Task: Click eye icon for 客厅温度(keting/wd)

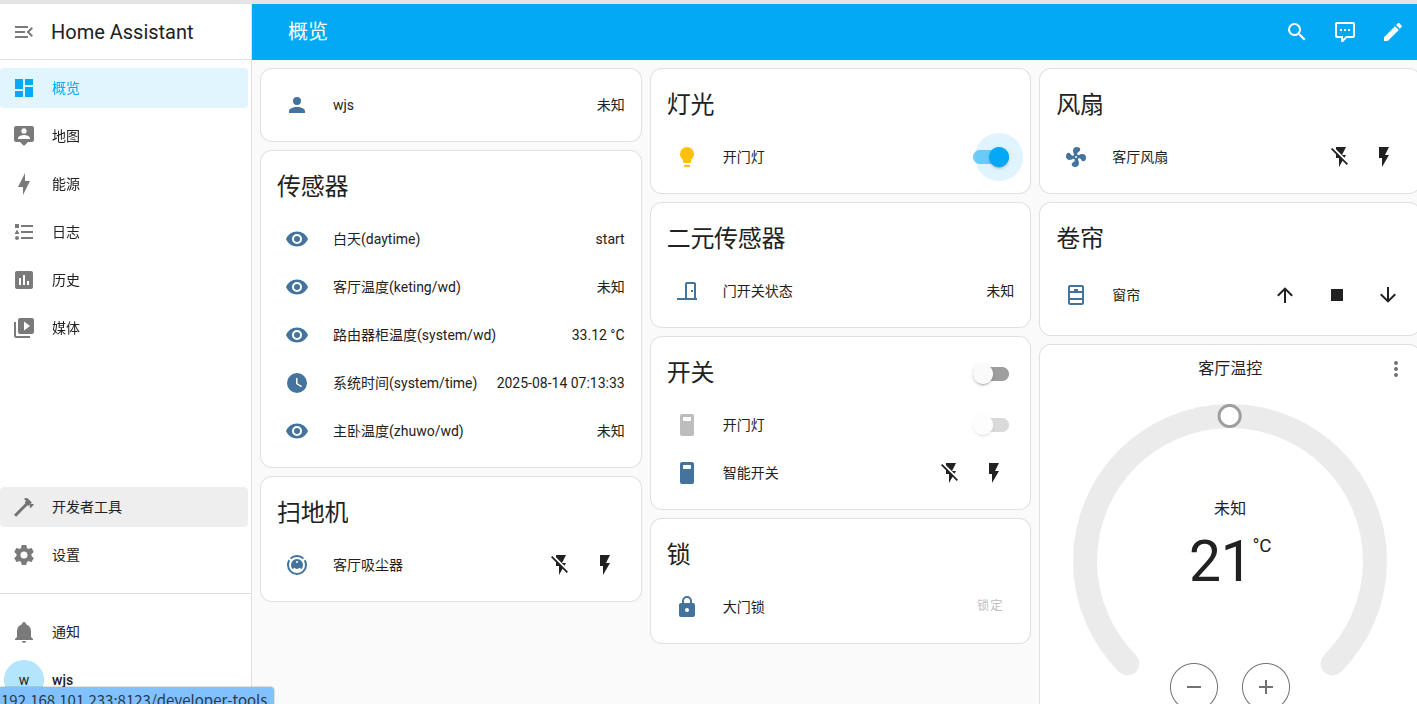Action: (297, 287)
